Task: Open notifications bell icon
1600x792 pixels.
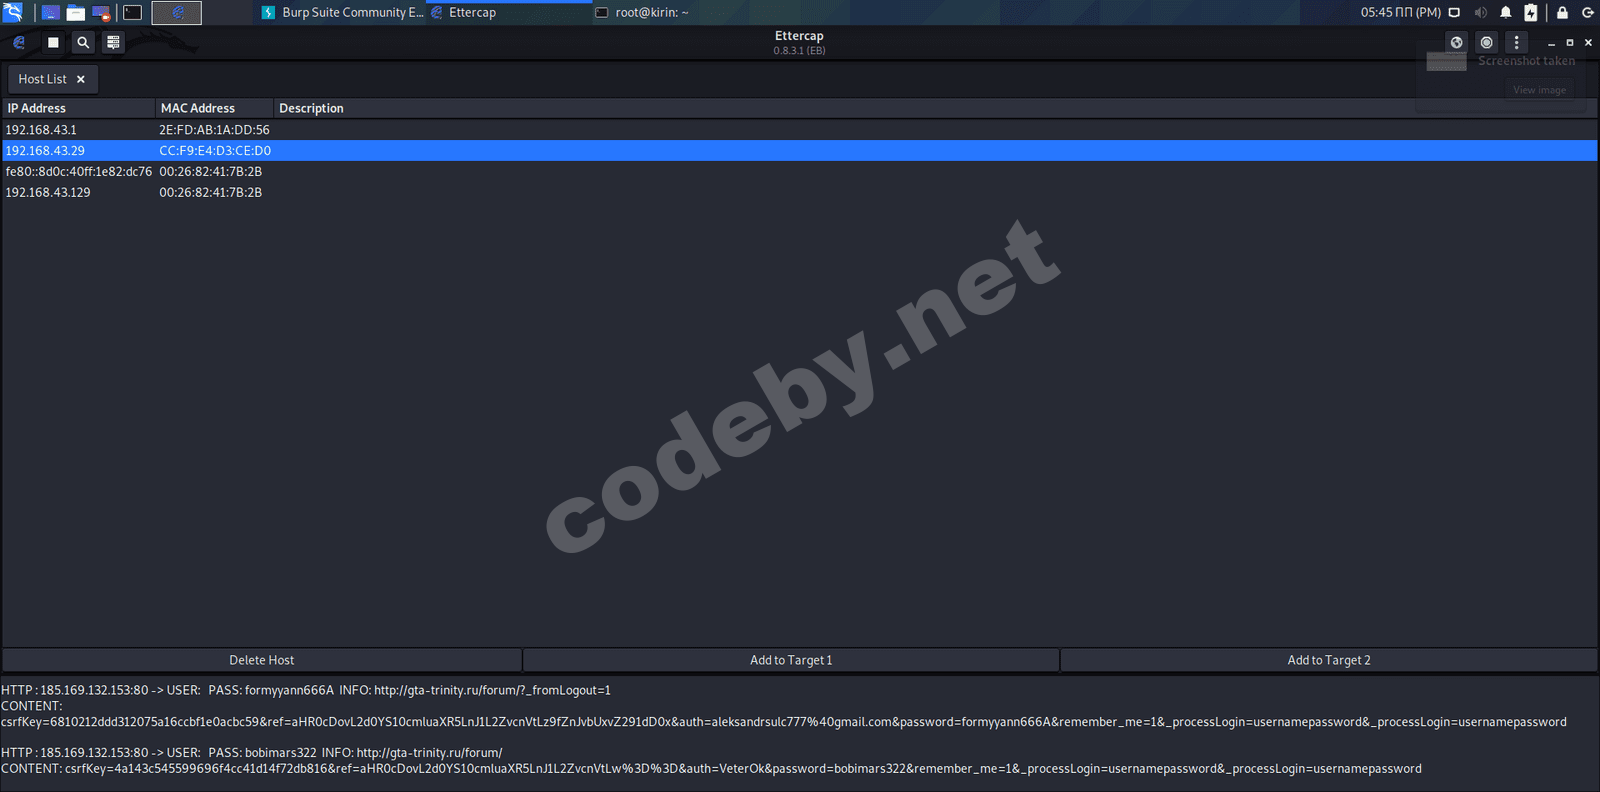Action: pyautogui.click(x=1506, y=13)
